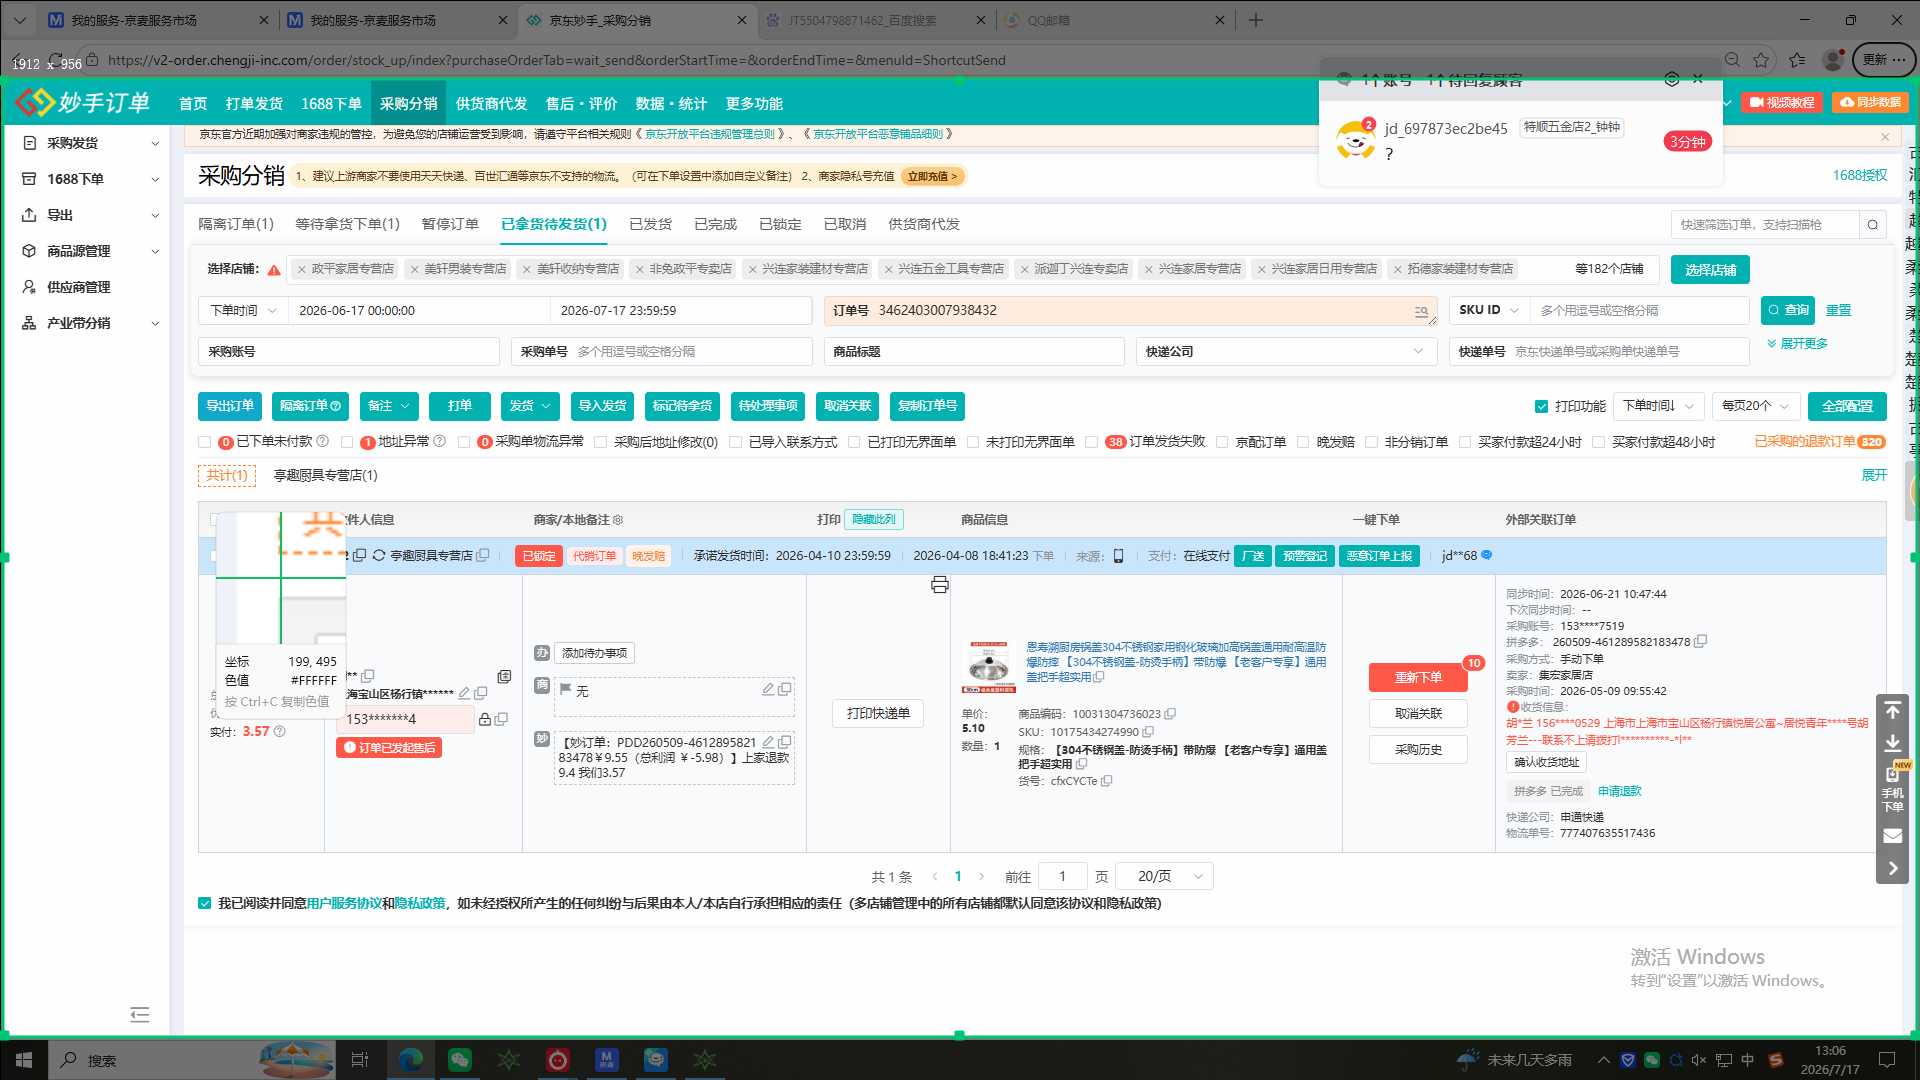Expand 商品源管理 in the left sidebar

click(x=91, y=251)
